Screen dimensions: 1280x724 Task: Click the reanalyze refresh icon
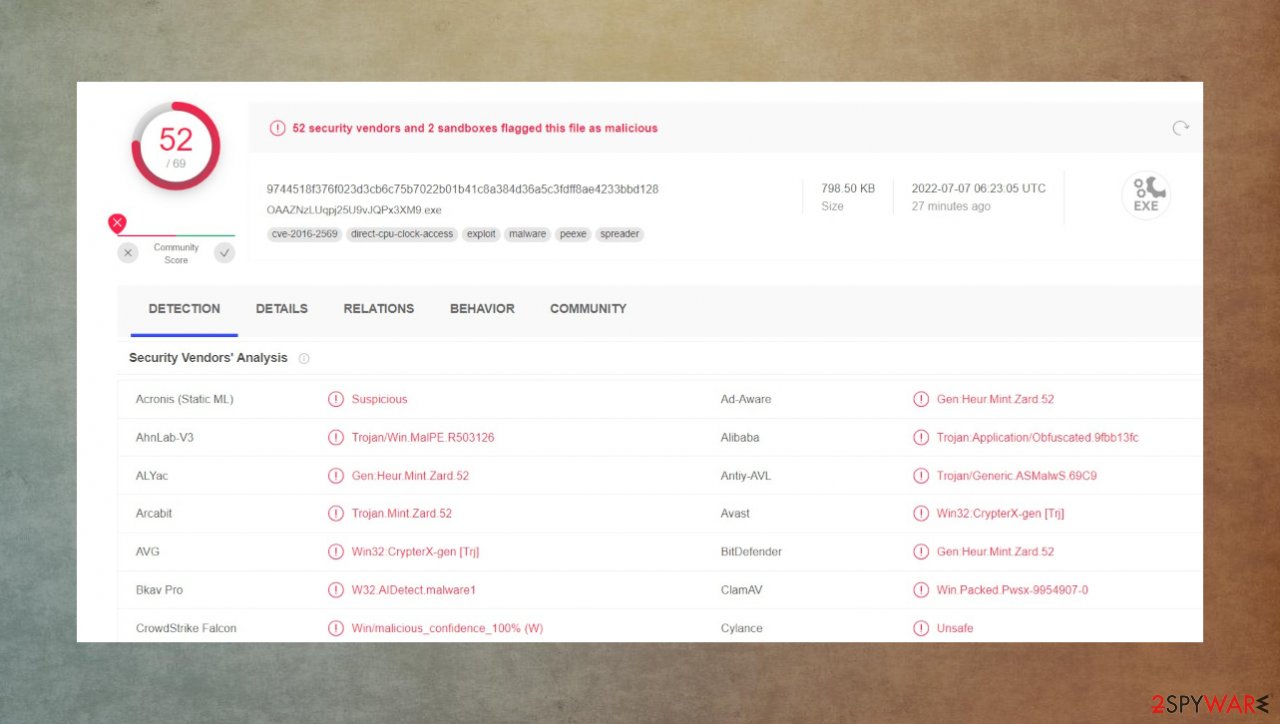[1180, 128]
